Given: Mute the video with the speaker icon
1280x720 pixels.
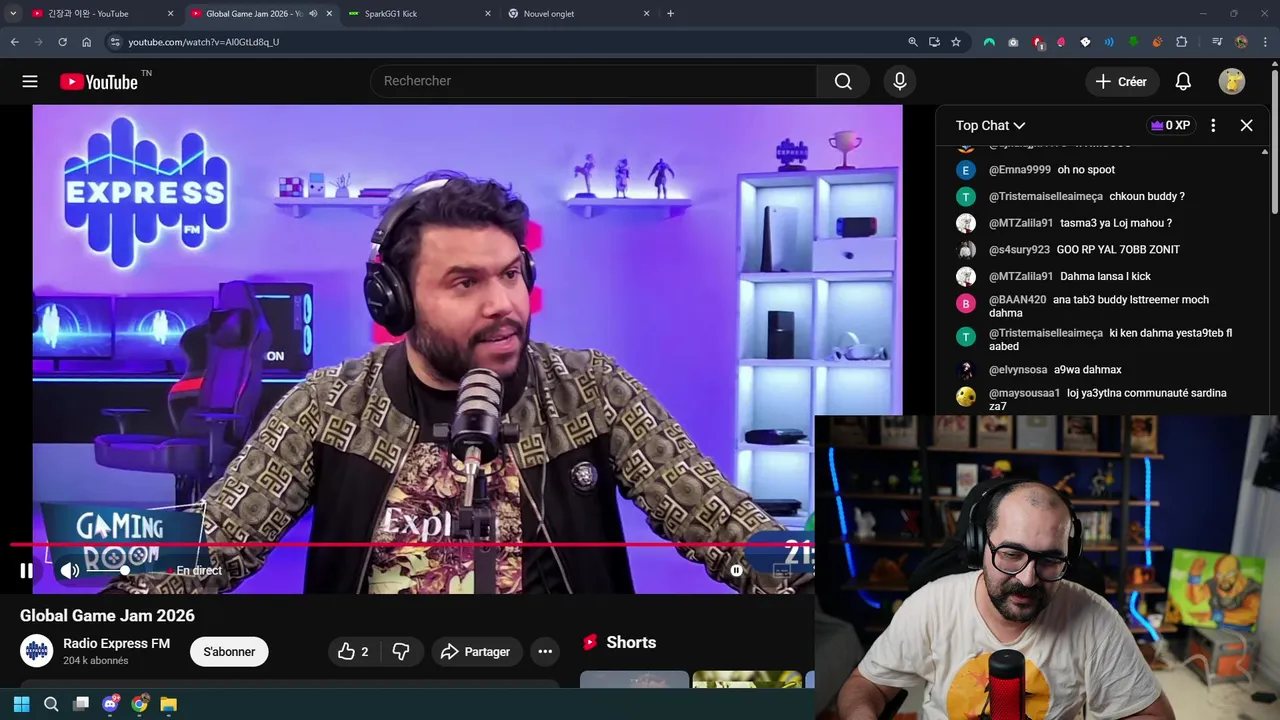Looking at the screenshot, I should [x=69, y=571].
